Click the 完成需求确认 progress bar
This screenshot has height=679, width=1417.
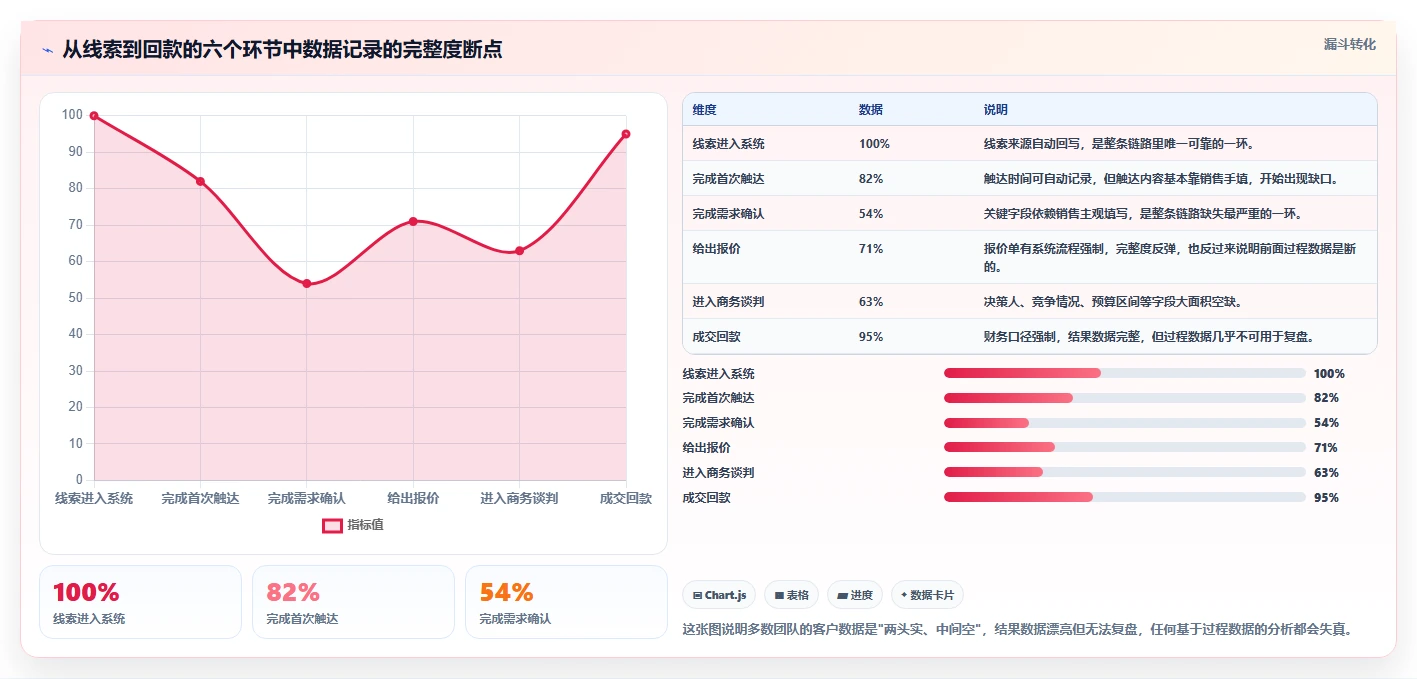(1125, 423)
